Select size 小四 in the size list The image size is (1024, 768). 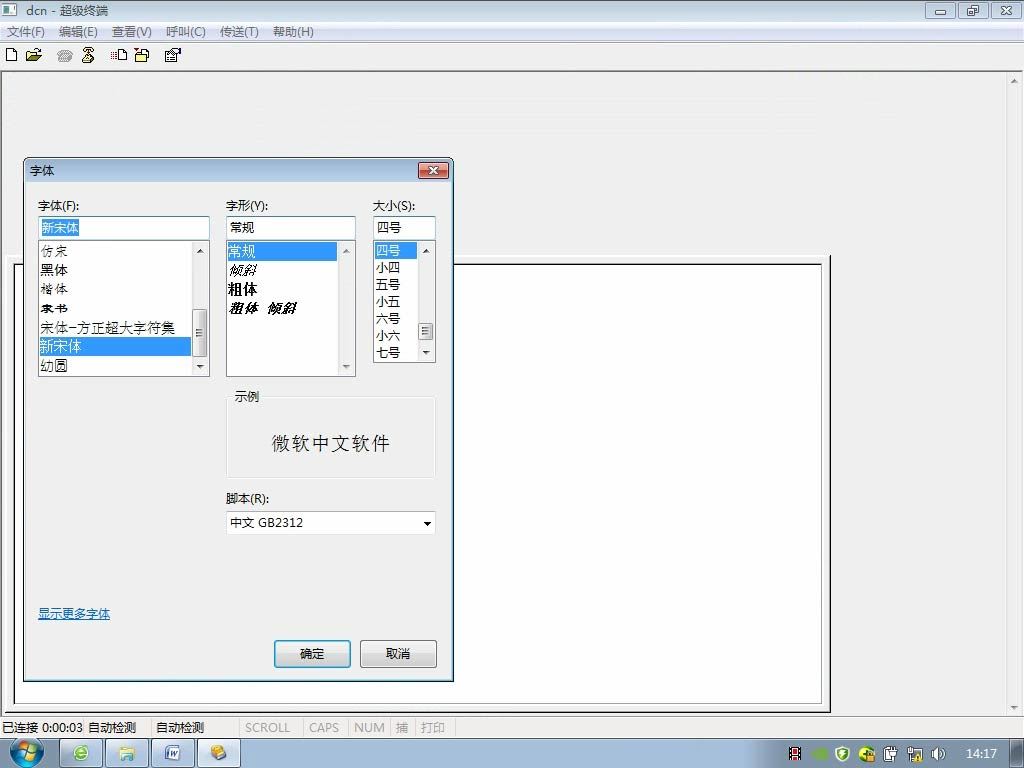pos(396,268)
